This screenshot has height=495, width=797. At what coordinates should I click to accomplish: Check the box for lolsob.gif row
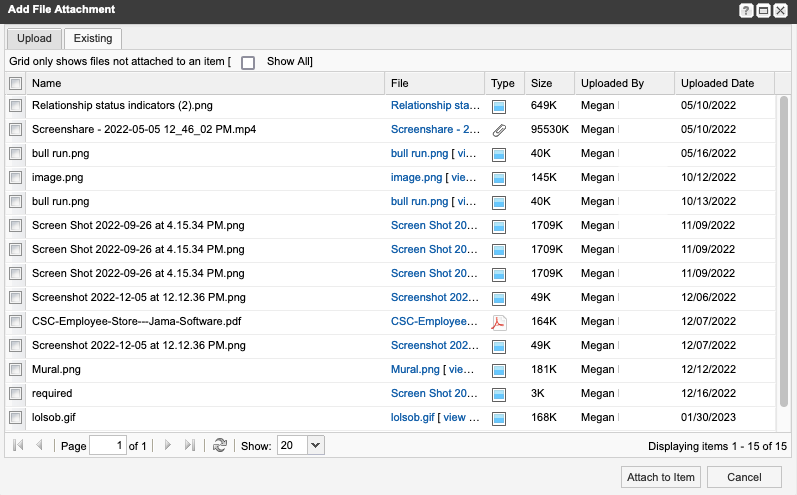pos(15,418)
